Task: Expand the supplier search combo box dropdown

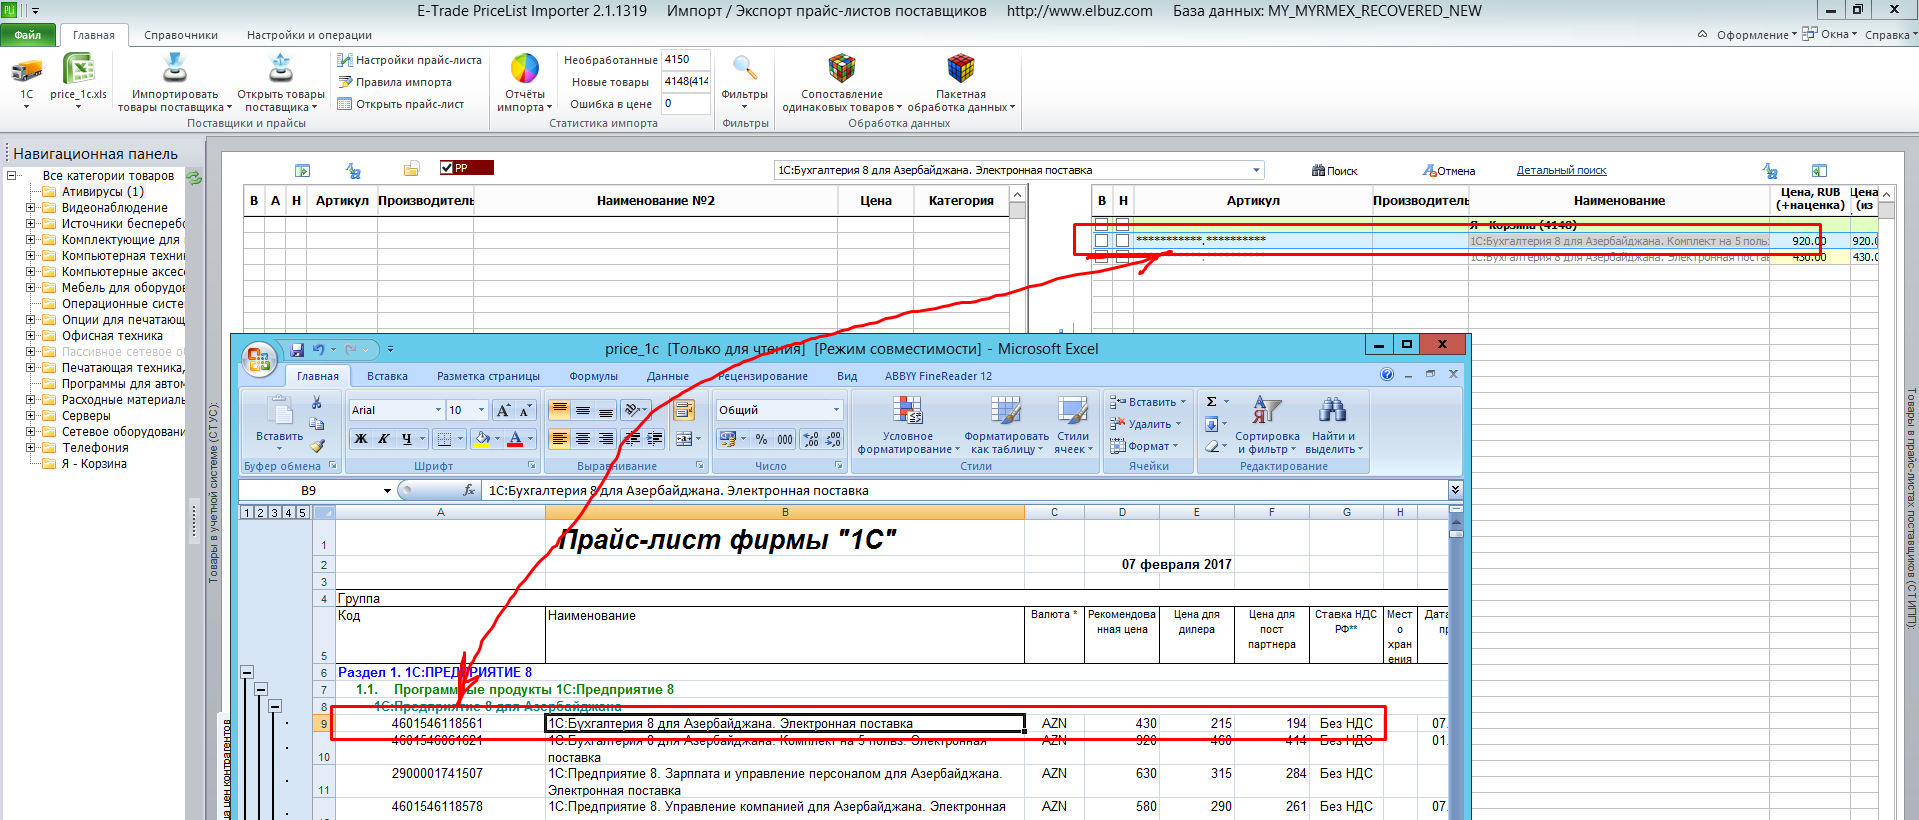Action: point(1256,170)
